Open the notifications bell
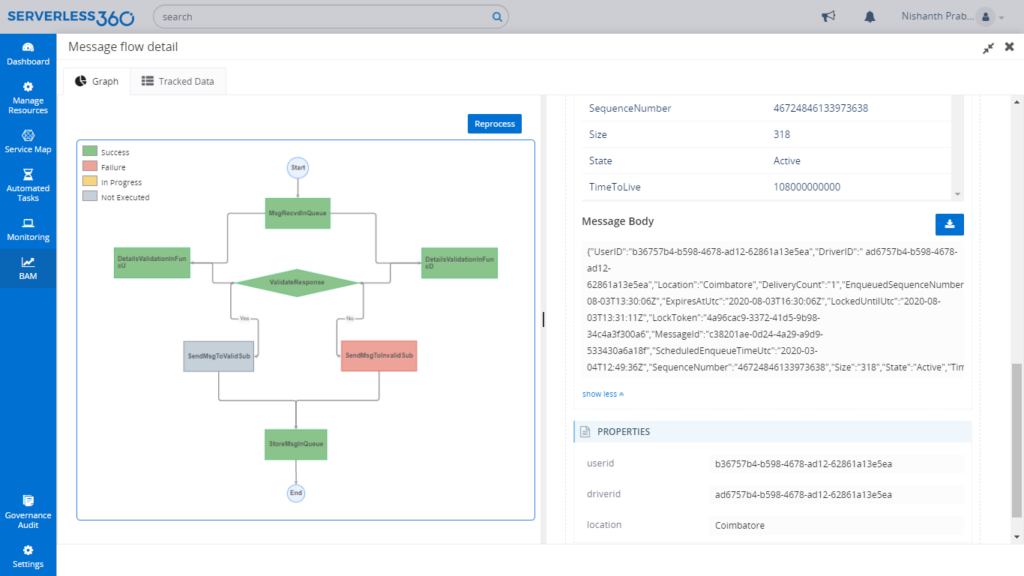Viewport: 1024px width, 576px height. pyautogui.click(x=869, y=16)
